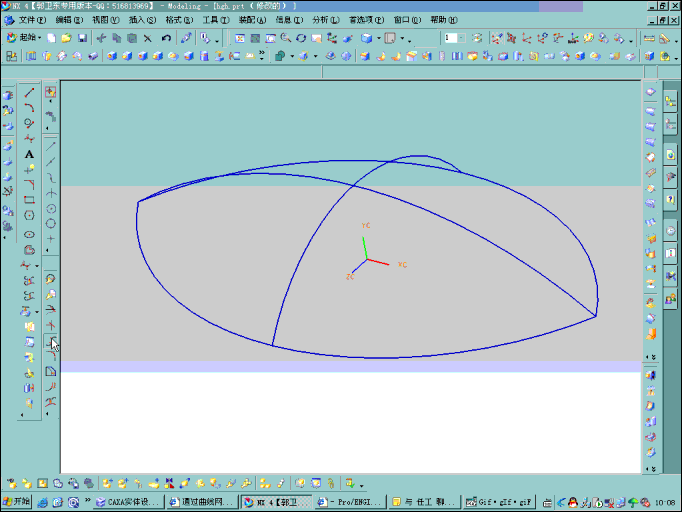
Task: Switch to Gif·gIf·giF taskbar window
Action: (498, 502)
